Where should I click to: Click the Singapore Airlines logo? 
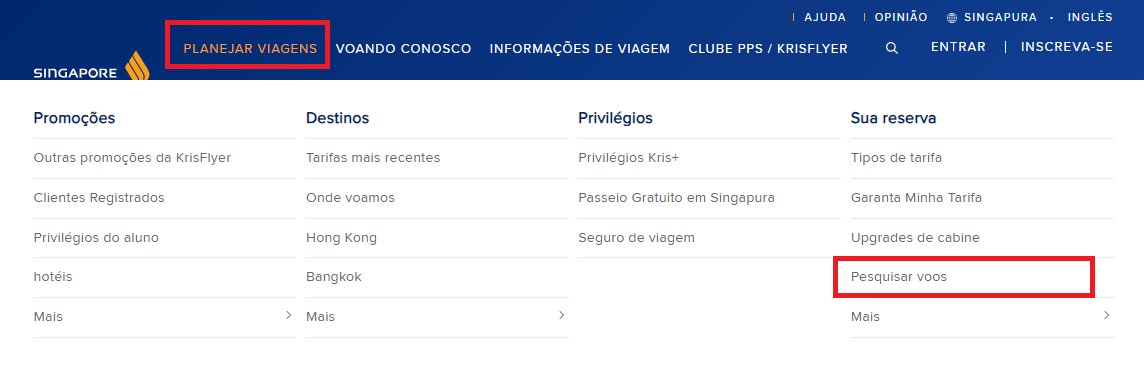coord(91,66)
